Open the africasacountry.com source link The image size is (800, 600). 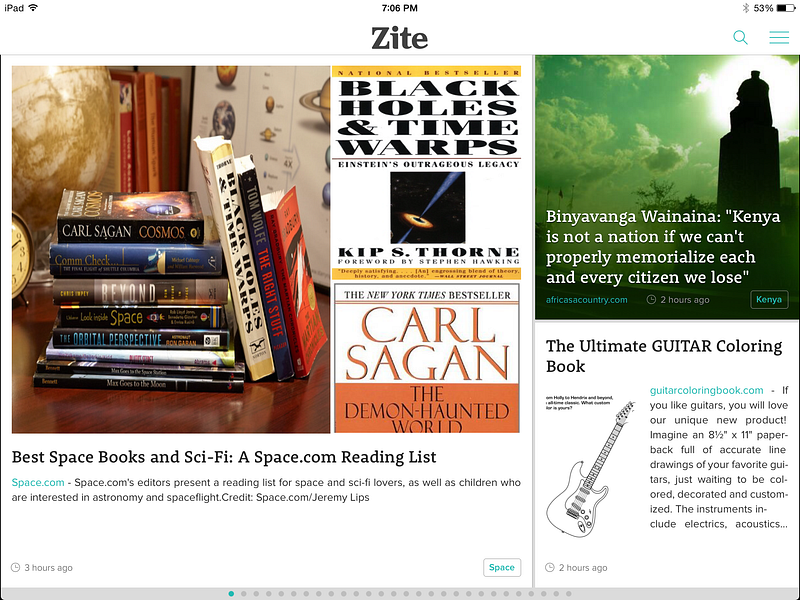pyautogui.click(x=587, y=299)
